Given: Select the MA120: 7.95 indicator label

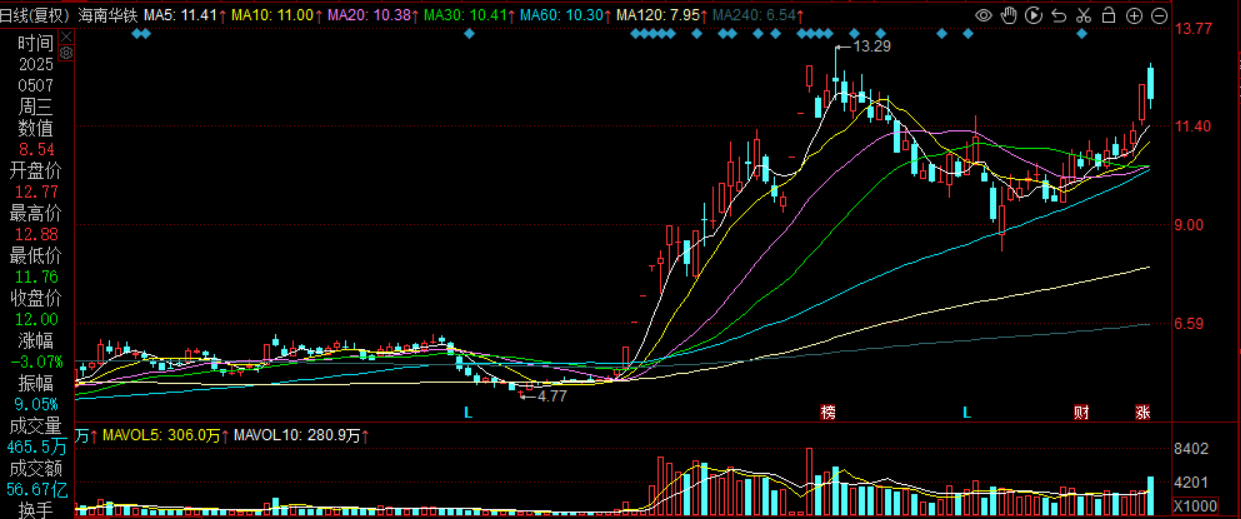Looking at the screenshot, I should coord(656,16).
